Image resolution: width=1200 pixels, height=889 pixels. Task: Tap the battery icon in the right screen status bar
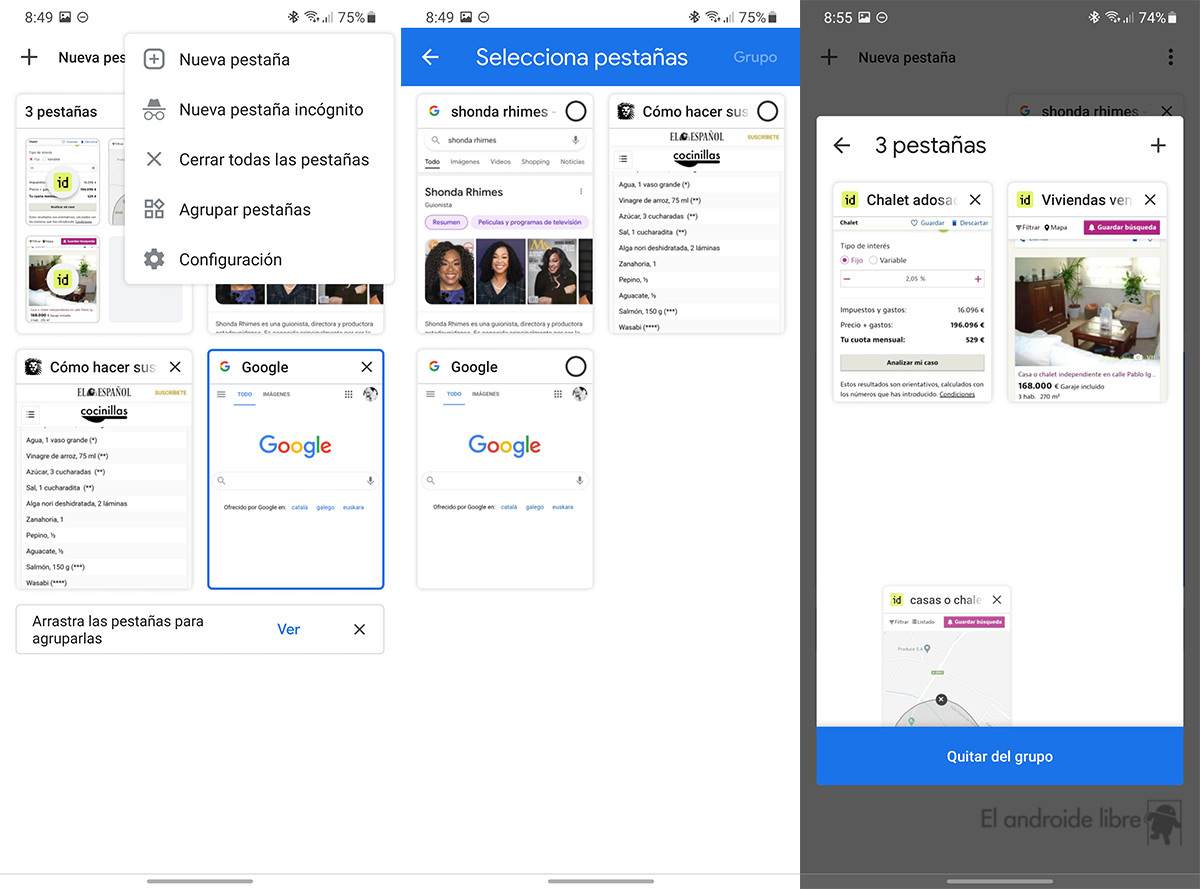(1171, 17)
